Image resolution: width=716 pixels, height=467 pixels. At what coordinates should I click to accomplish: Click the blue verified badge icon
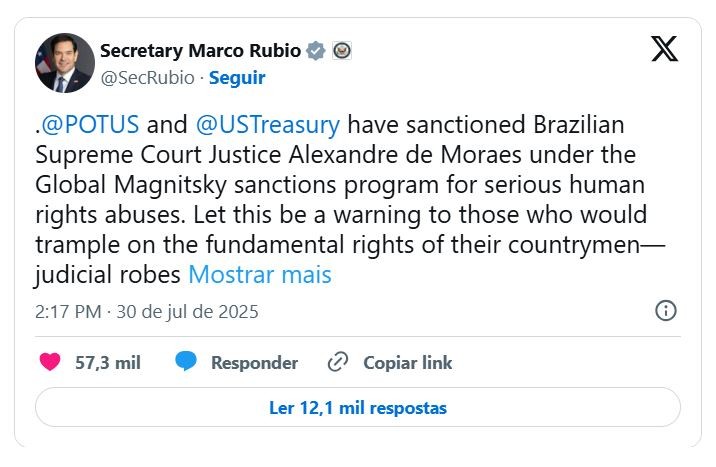316,50
